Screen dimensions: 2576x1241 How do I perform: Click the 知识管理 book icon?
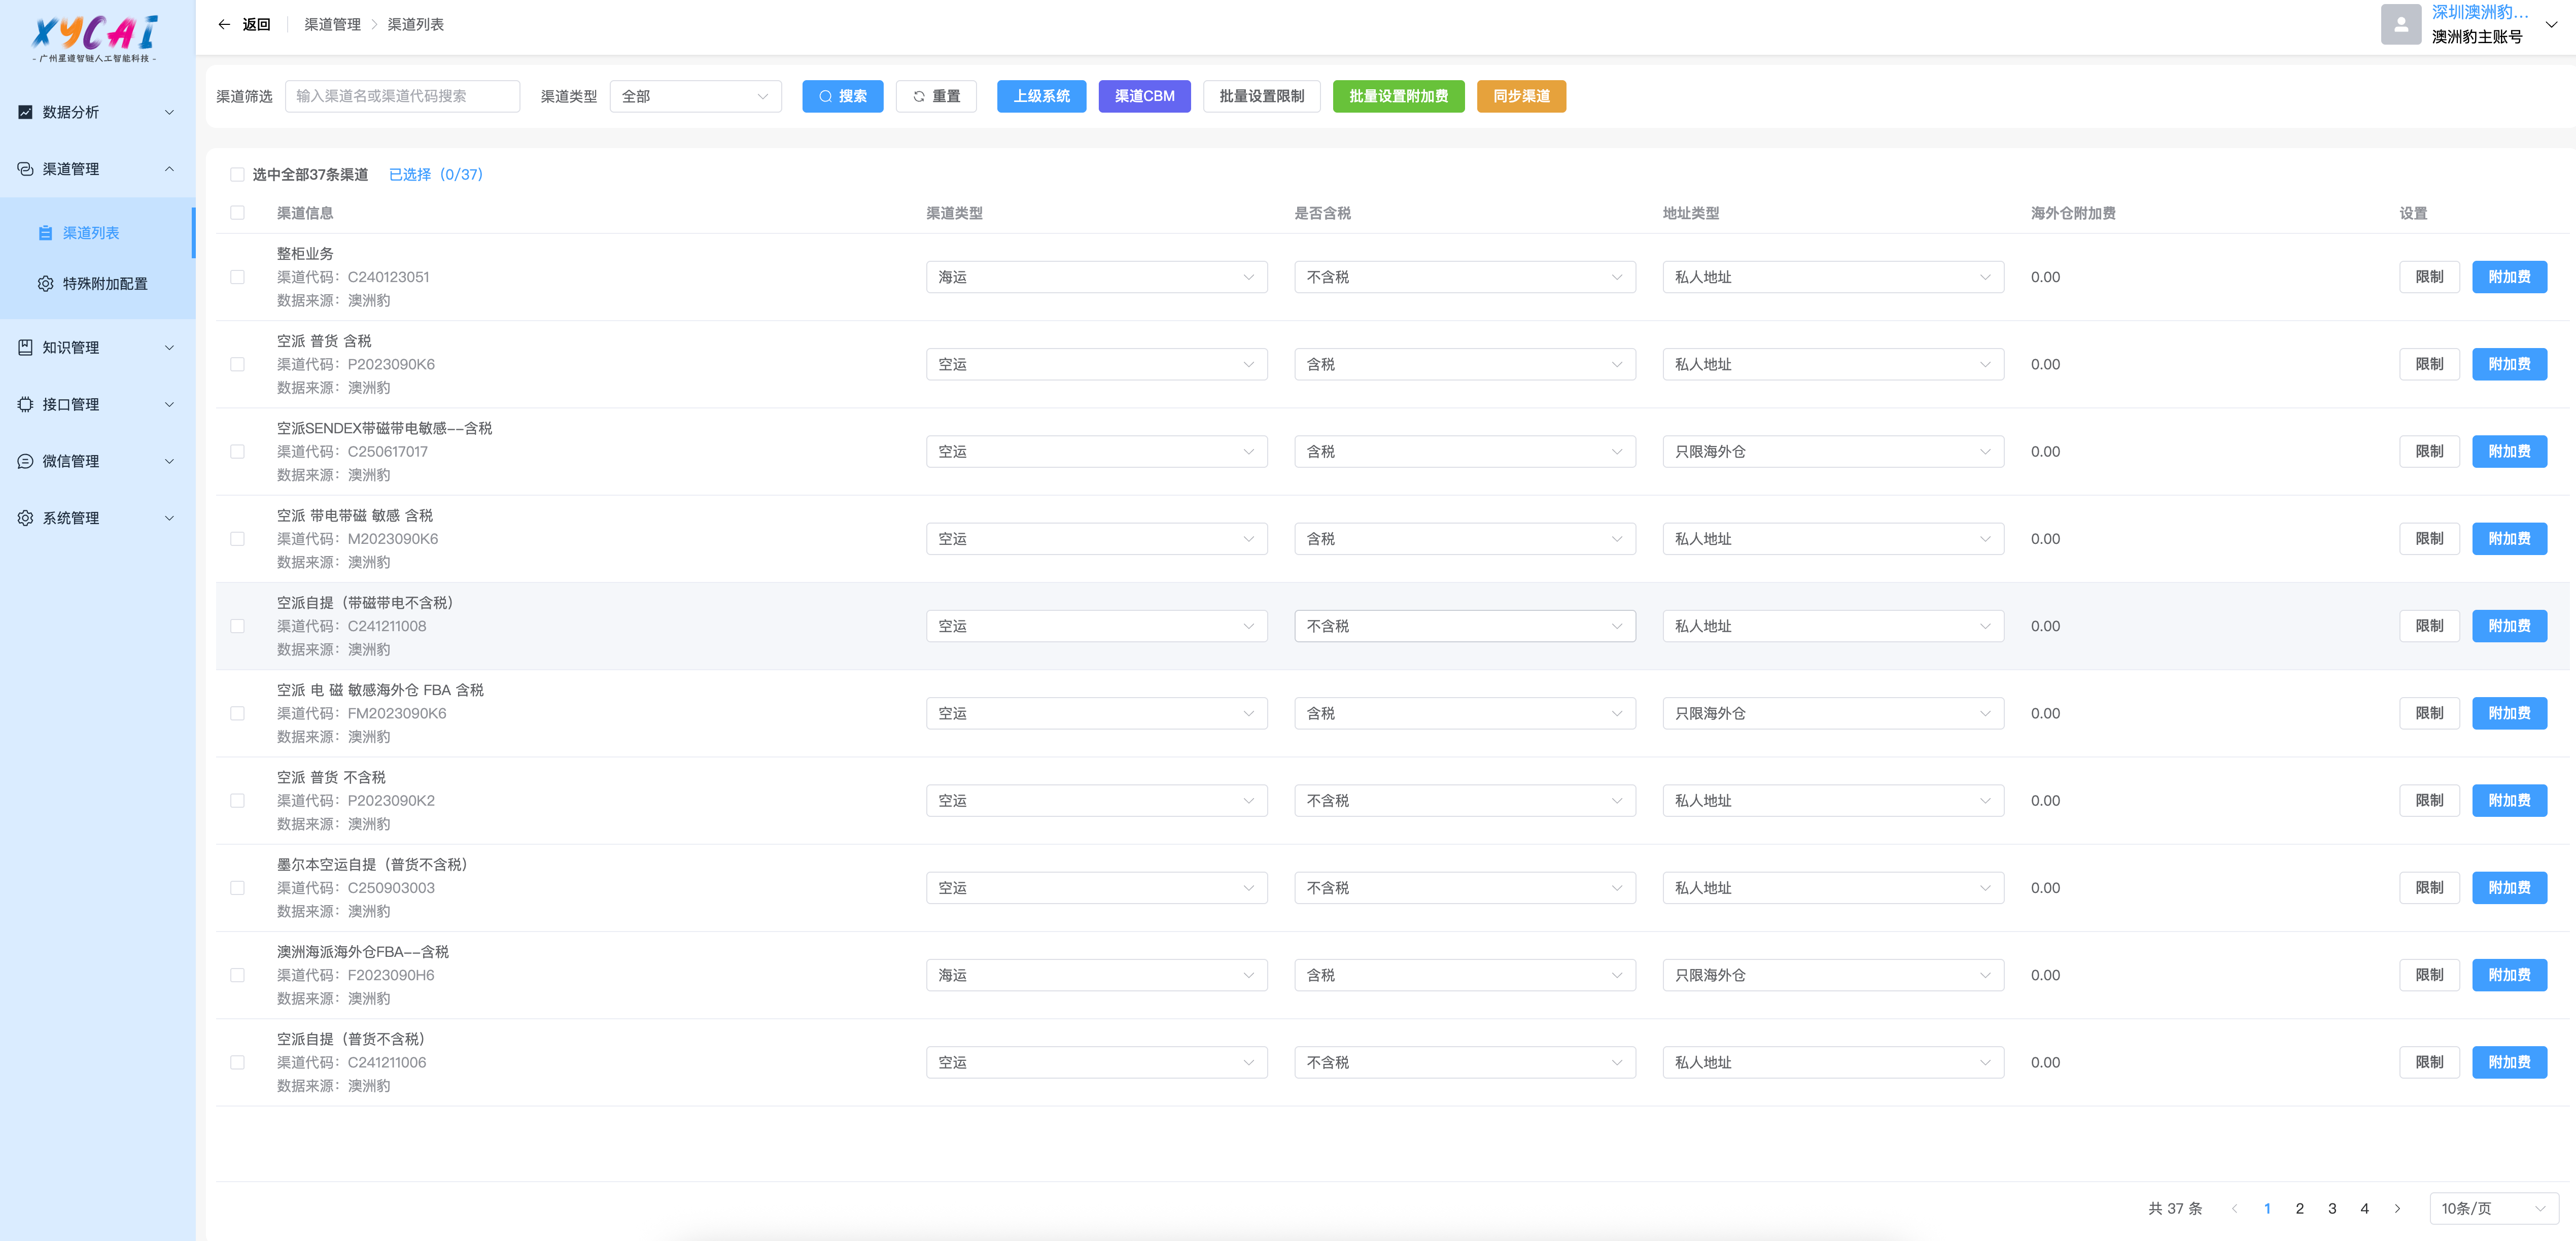pyautogui.click(x=25, y=347)
